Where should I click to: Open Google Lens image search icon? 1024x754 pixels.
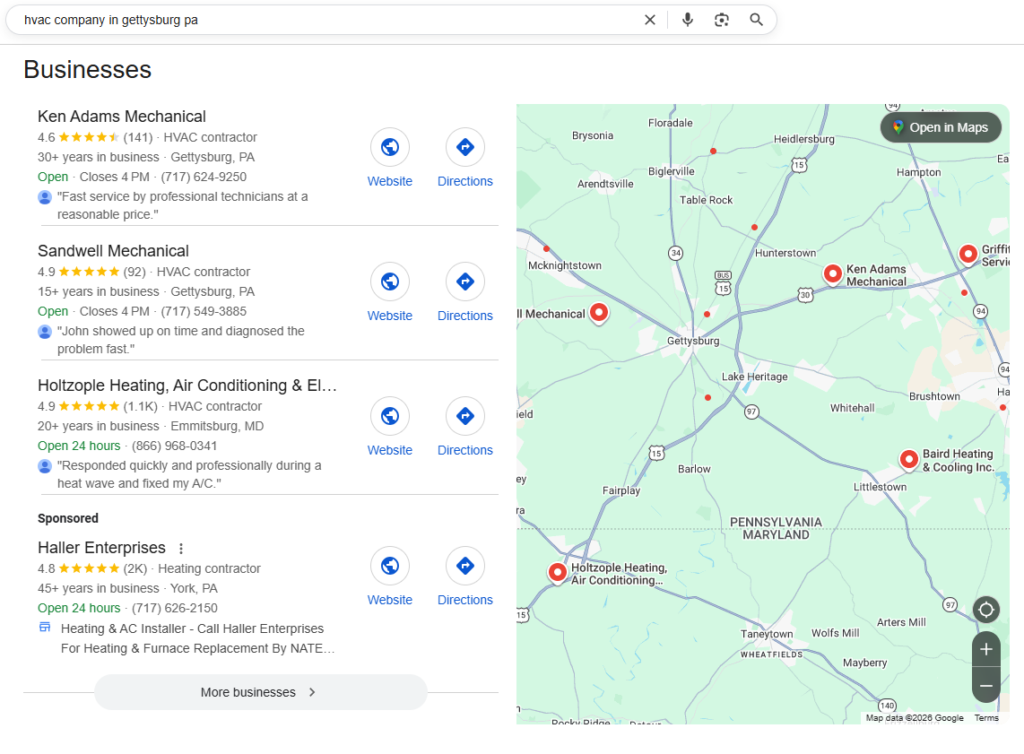(x=721, y=19)
